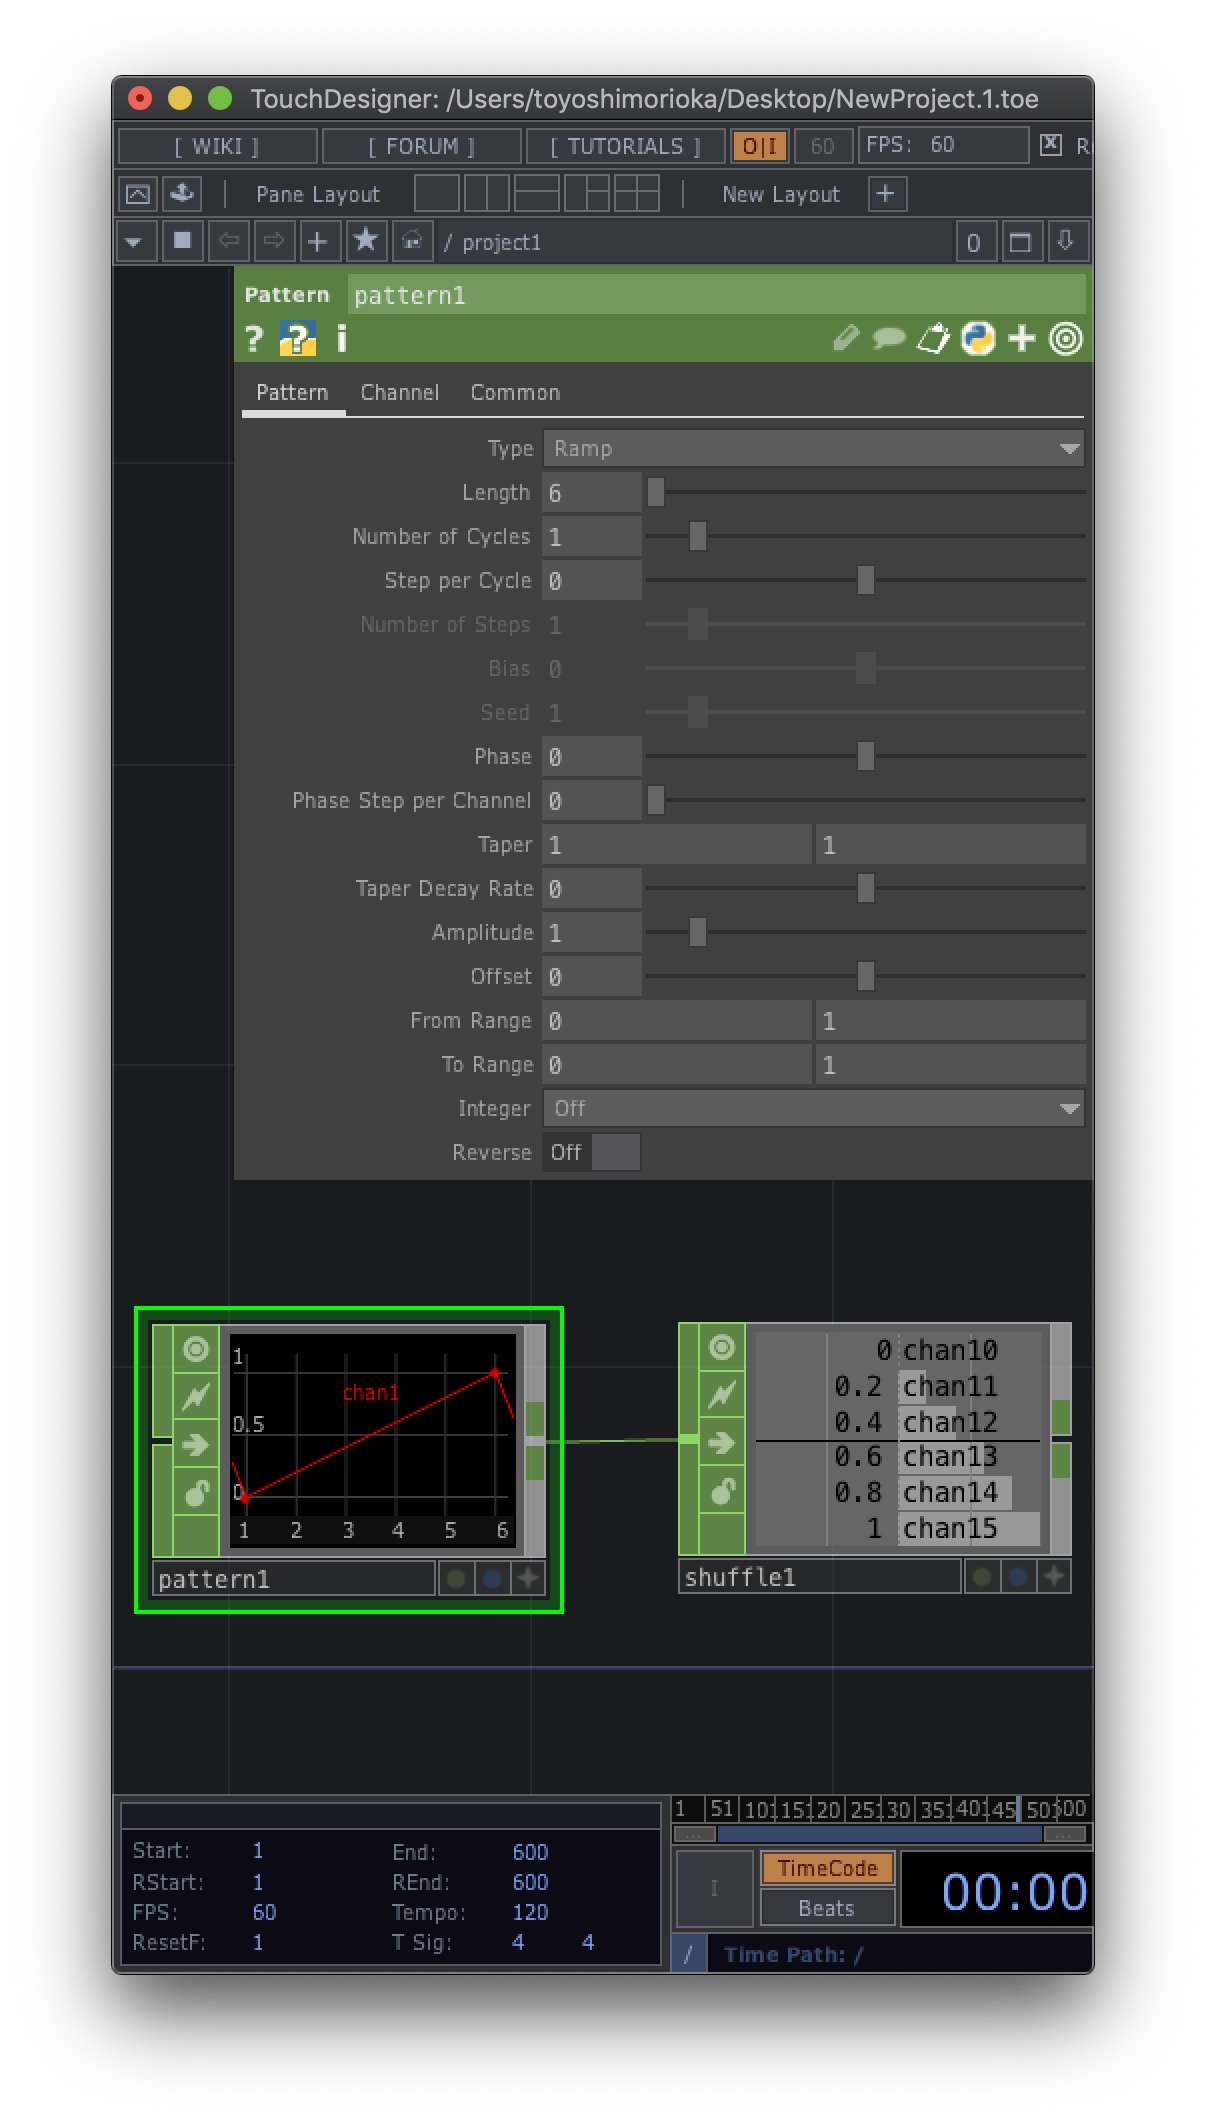The height and width of the screenshot is (2122, 1206).
Task: Open the FORUM link button
Action: [422, 146]
